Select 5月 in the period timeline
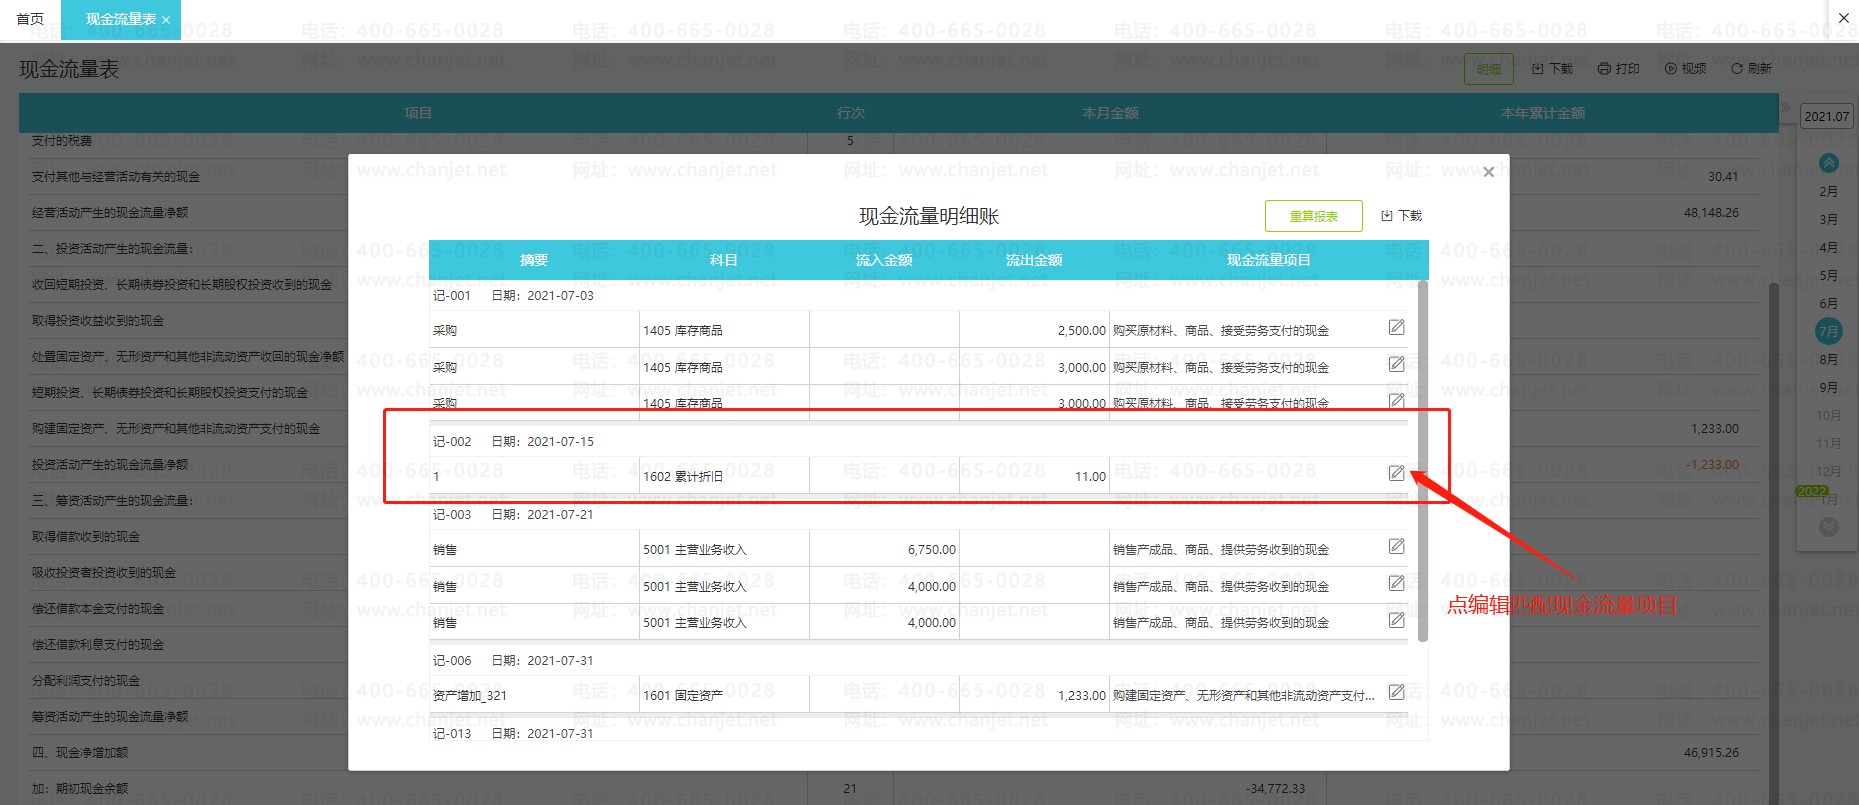1859x805 pixels. pos(1828,275)
